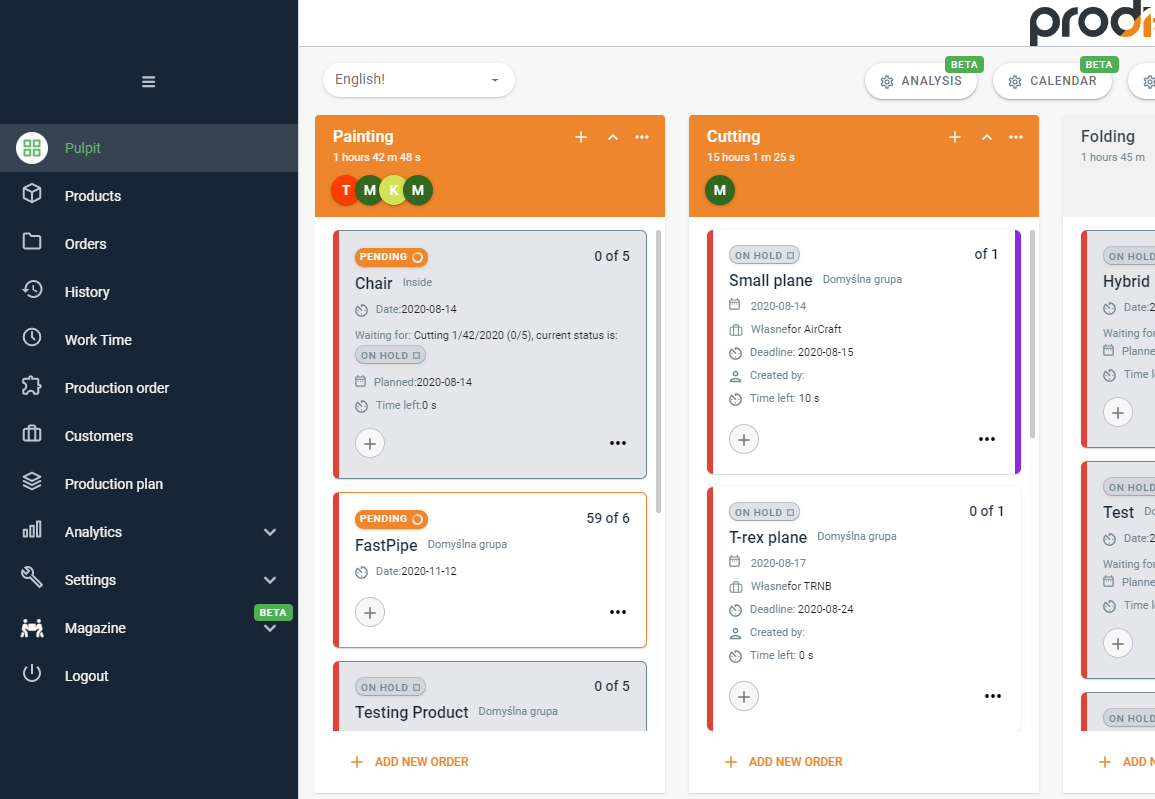View the History page
The height and width of the screenshot is (799, 1155).
click(x=87, y=291)
